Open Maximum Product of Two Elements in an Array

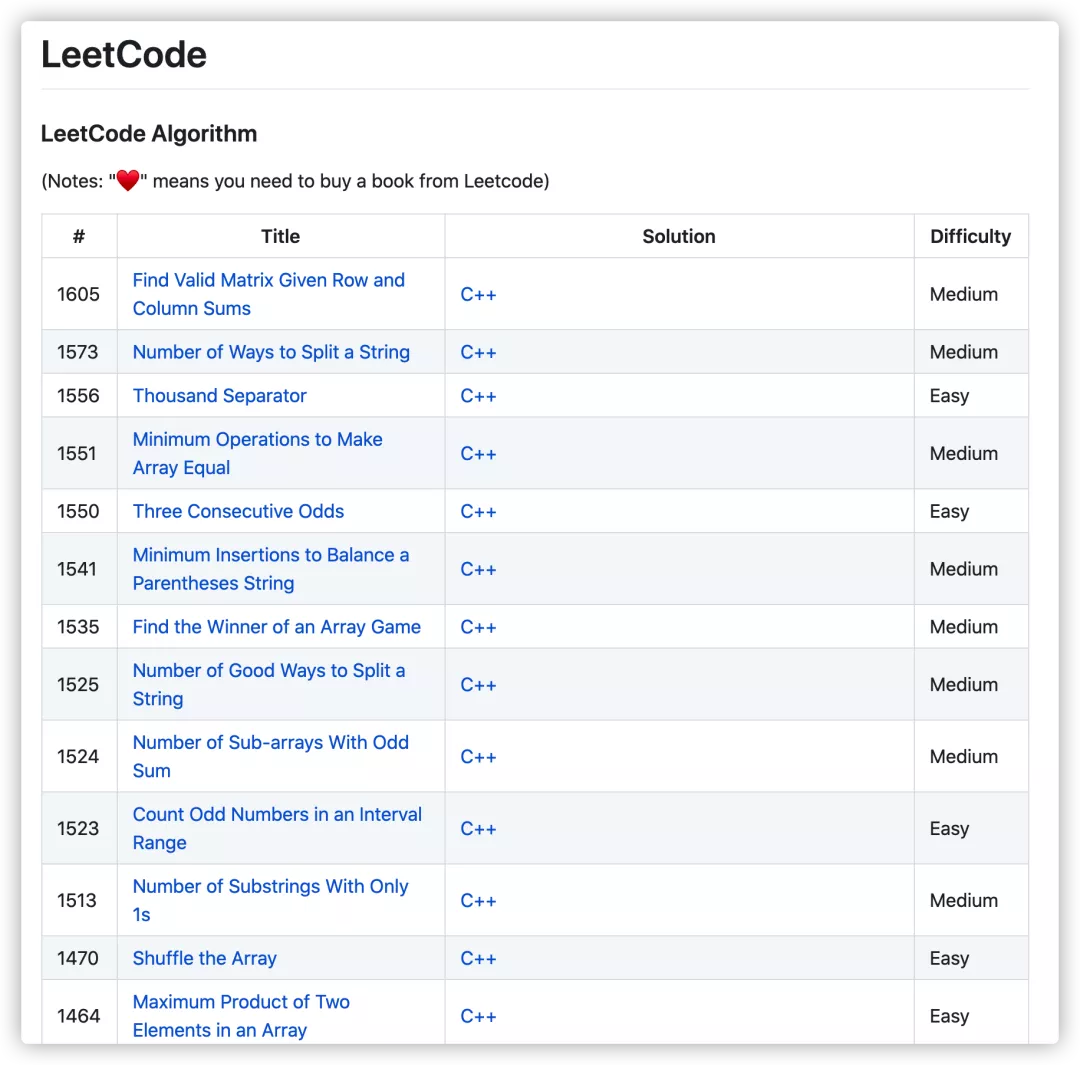point(241,1002)
